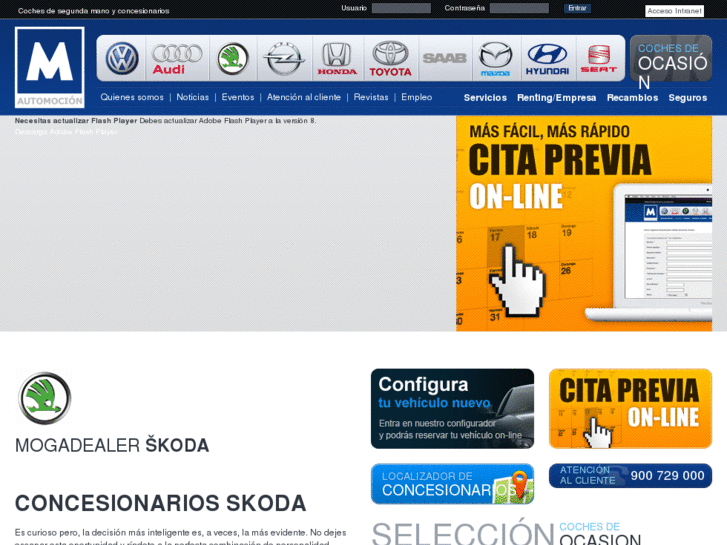The width and height of the screenshot is (727, 545).
Task: Select the Audi brand logo
Action: 177,59
